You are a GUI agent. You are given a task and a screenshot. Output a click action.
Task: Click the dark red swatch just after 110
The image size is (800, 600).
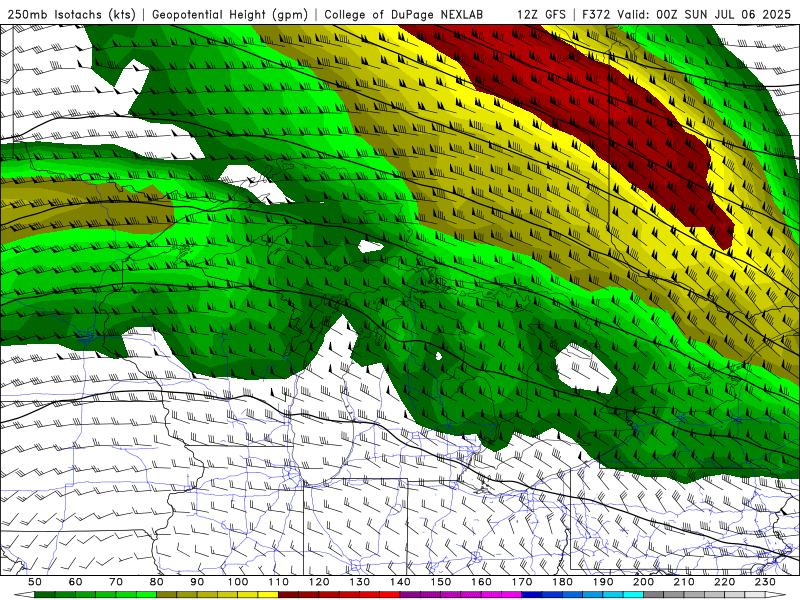tap(288, 595)
